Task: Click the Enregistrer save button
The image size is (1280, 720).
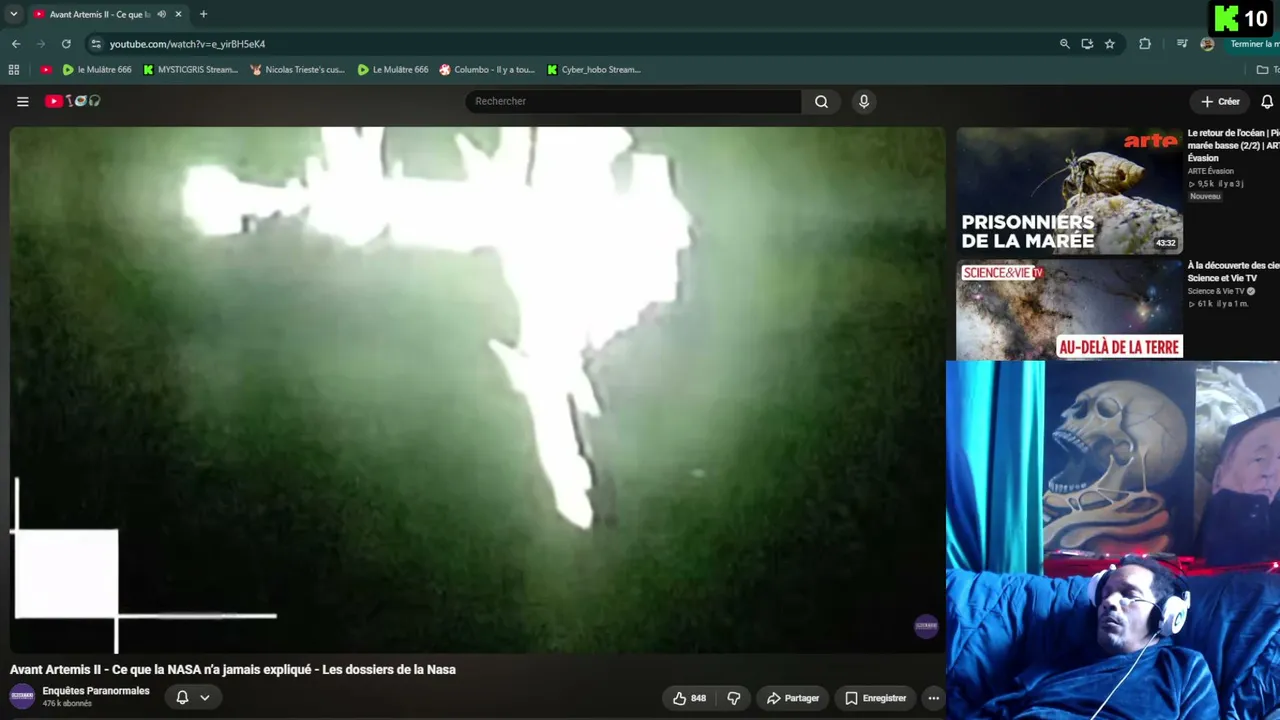Action: click(x=876, y=698)
